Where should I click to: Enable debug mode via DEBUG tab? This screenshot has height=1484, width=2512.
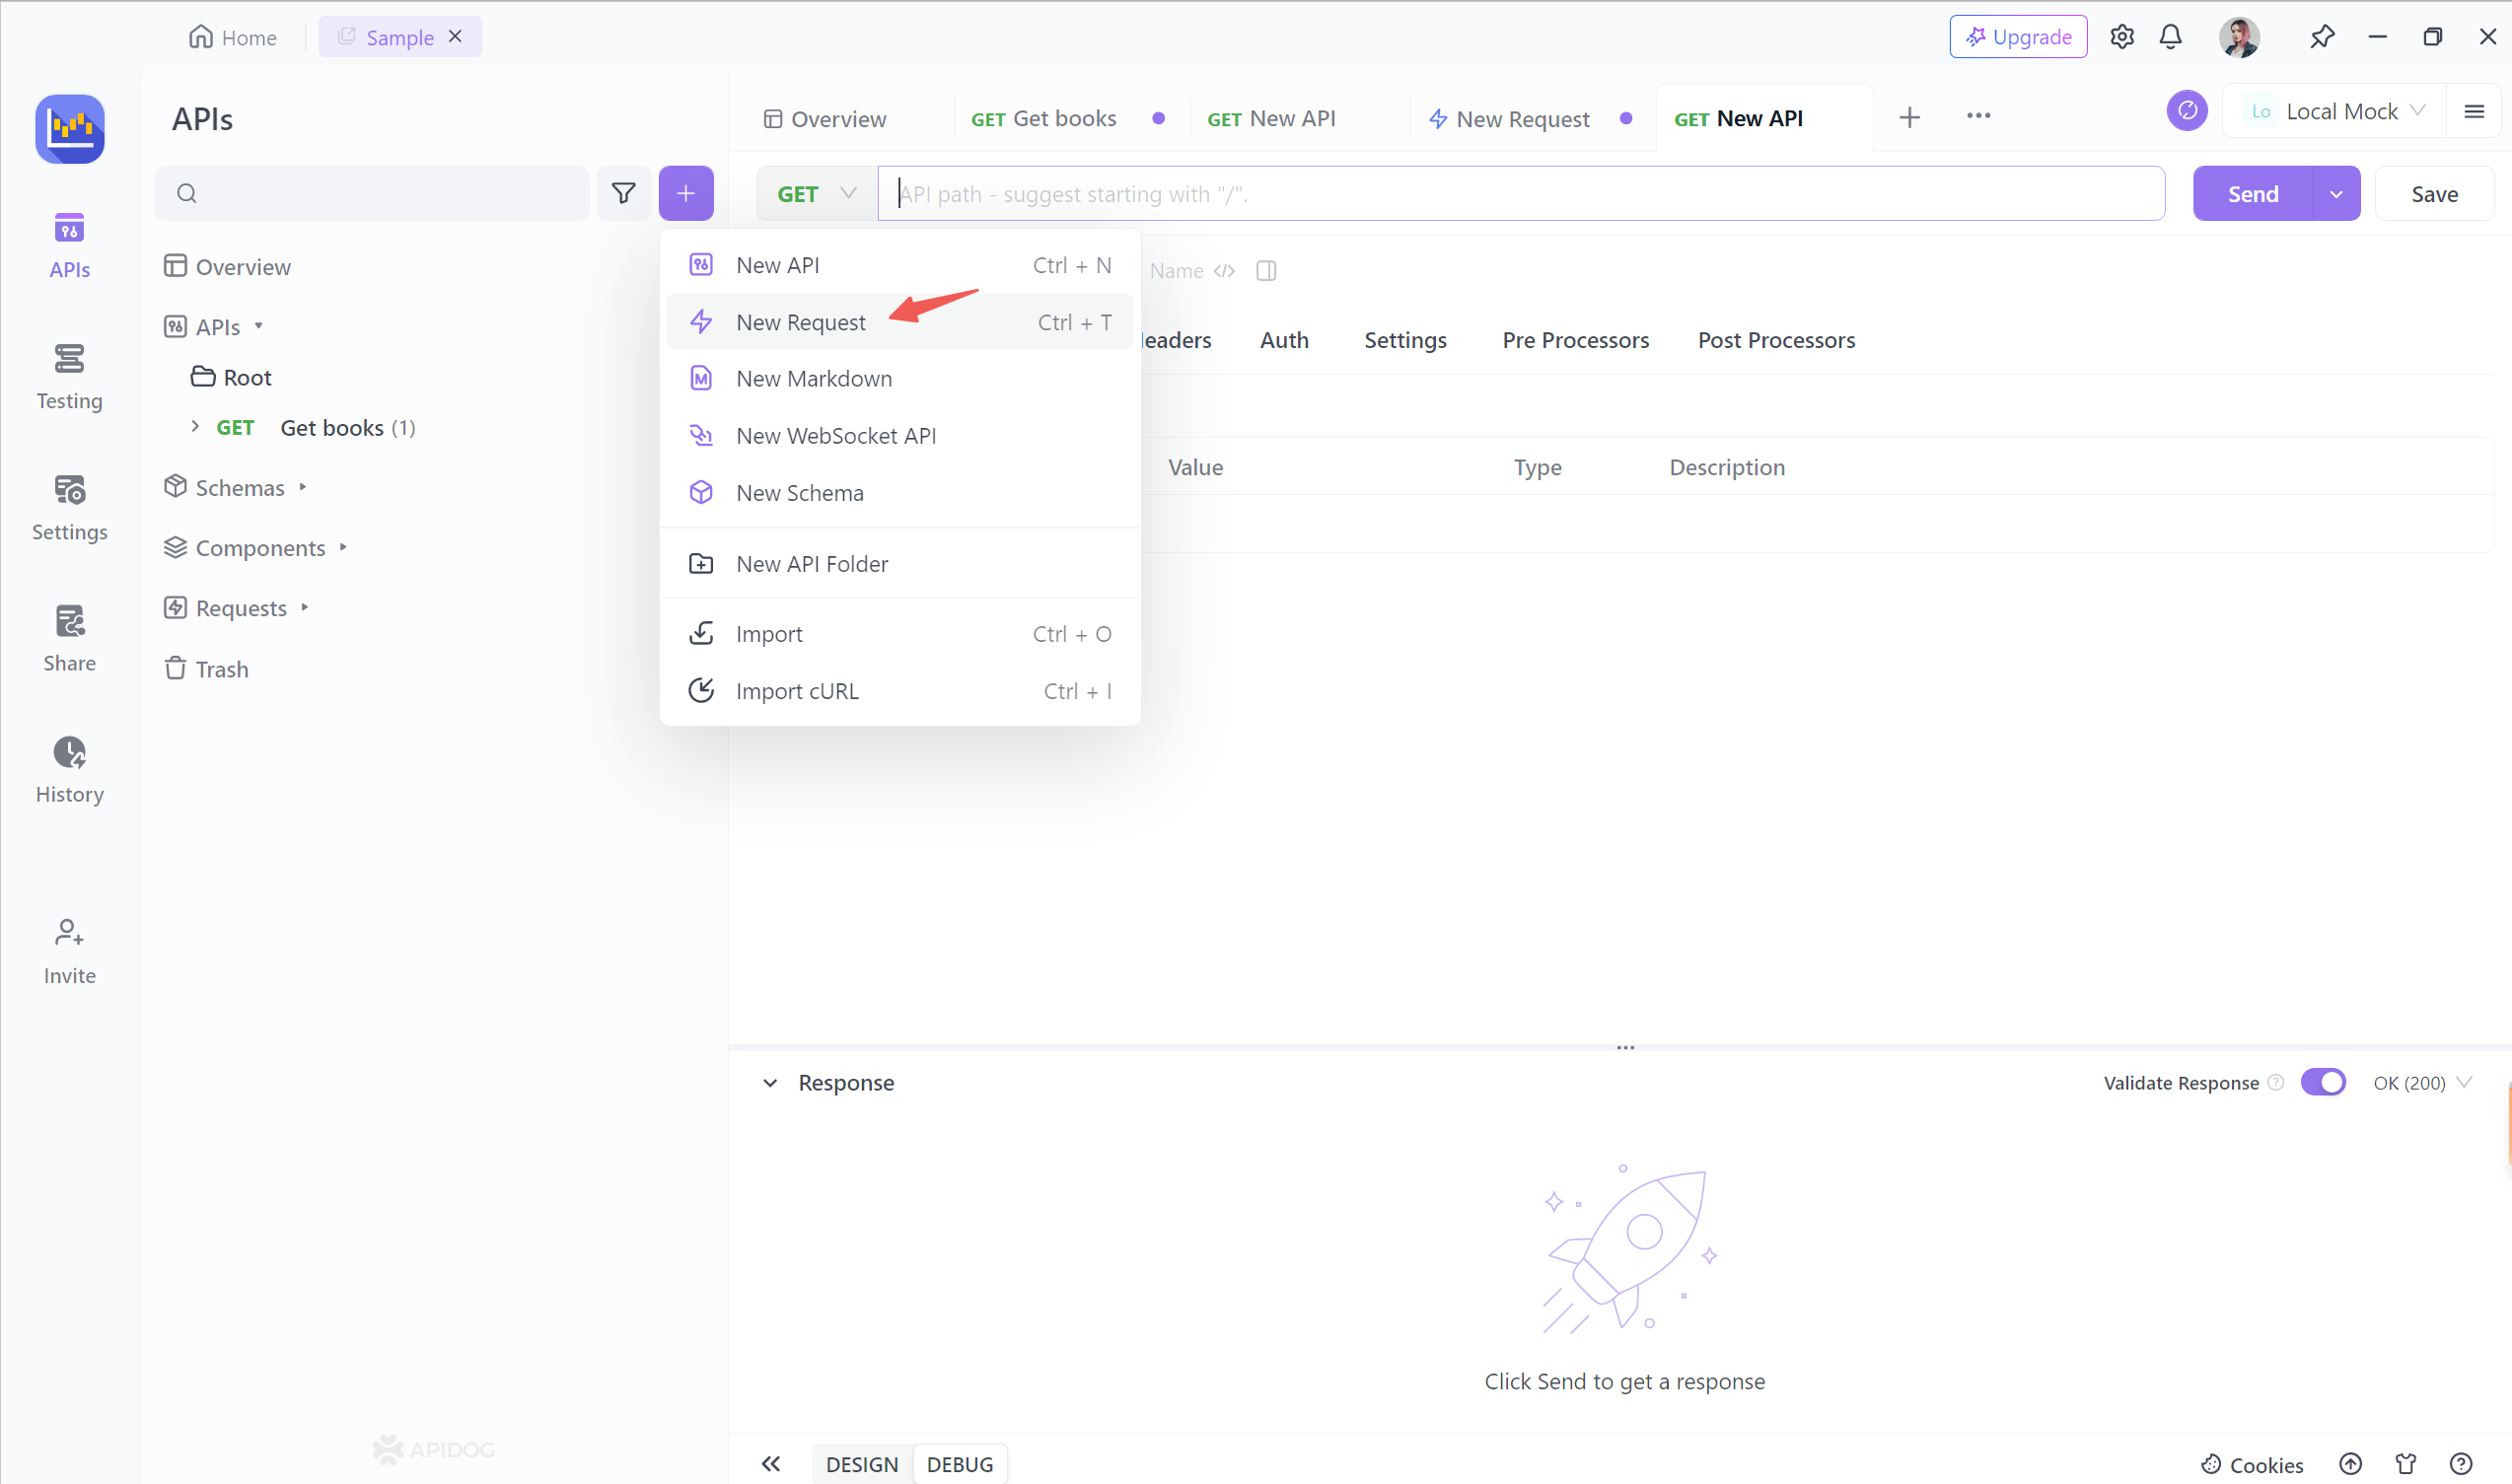coord(960,1464)
